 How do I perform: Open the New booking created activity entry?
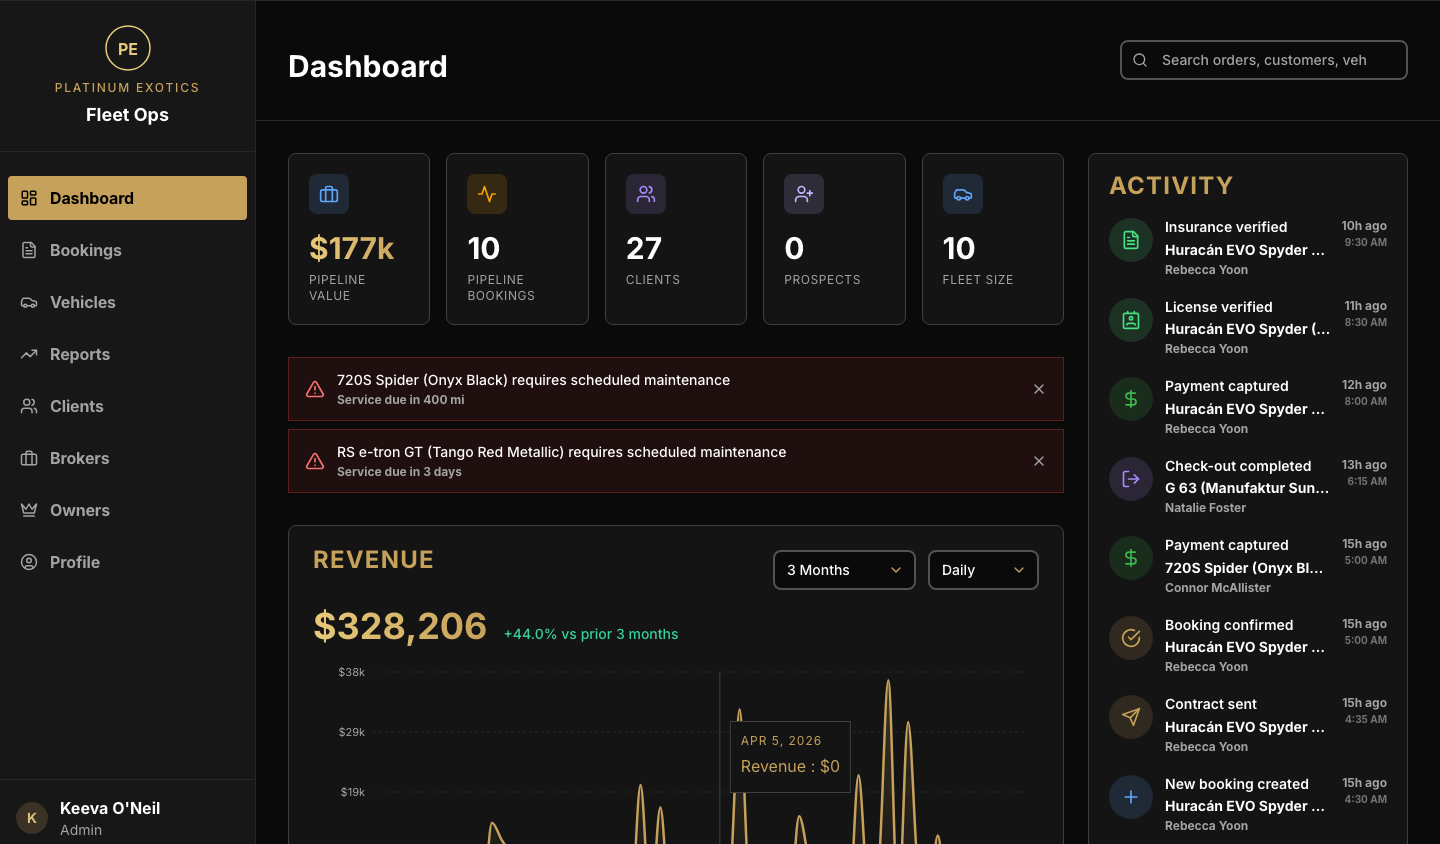pos(1248,804)
